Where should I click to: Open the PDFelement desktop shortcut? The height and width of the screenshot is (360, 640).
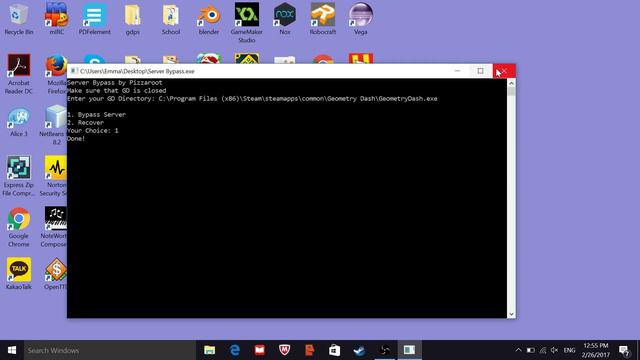click(94, 19)
